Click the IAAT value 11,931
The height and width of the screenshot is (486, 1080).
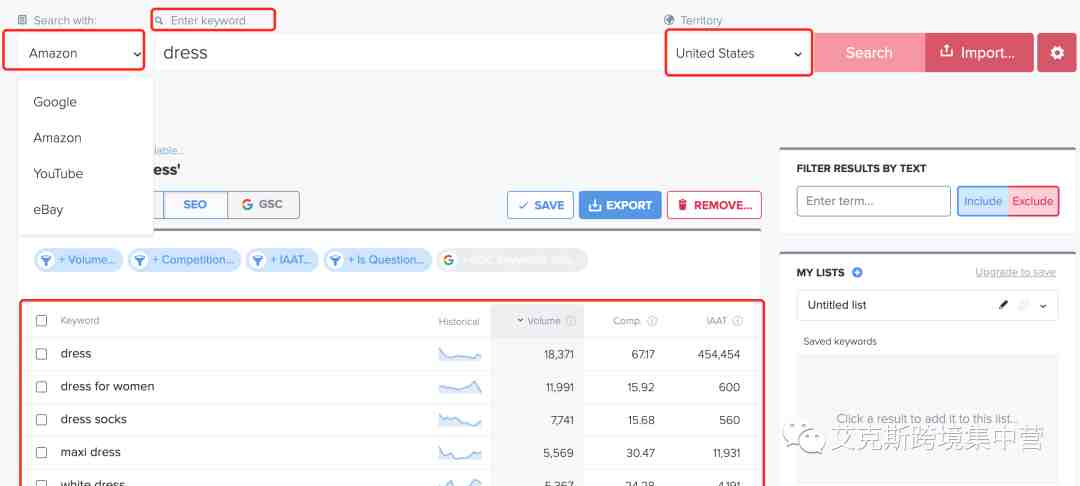pos(729,453)
